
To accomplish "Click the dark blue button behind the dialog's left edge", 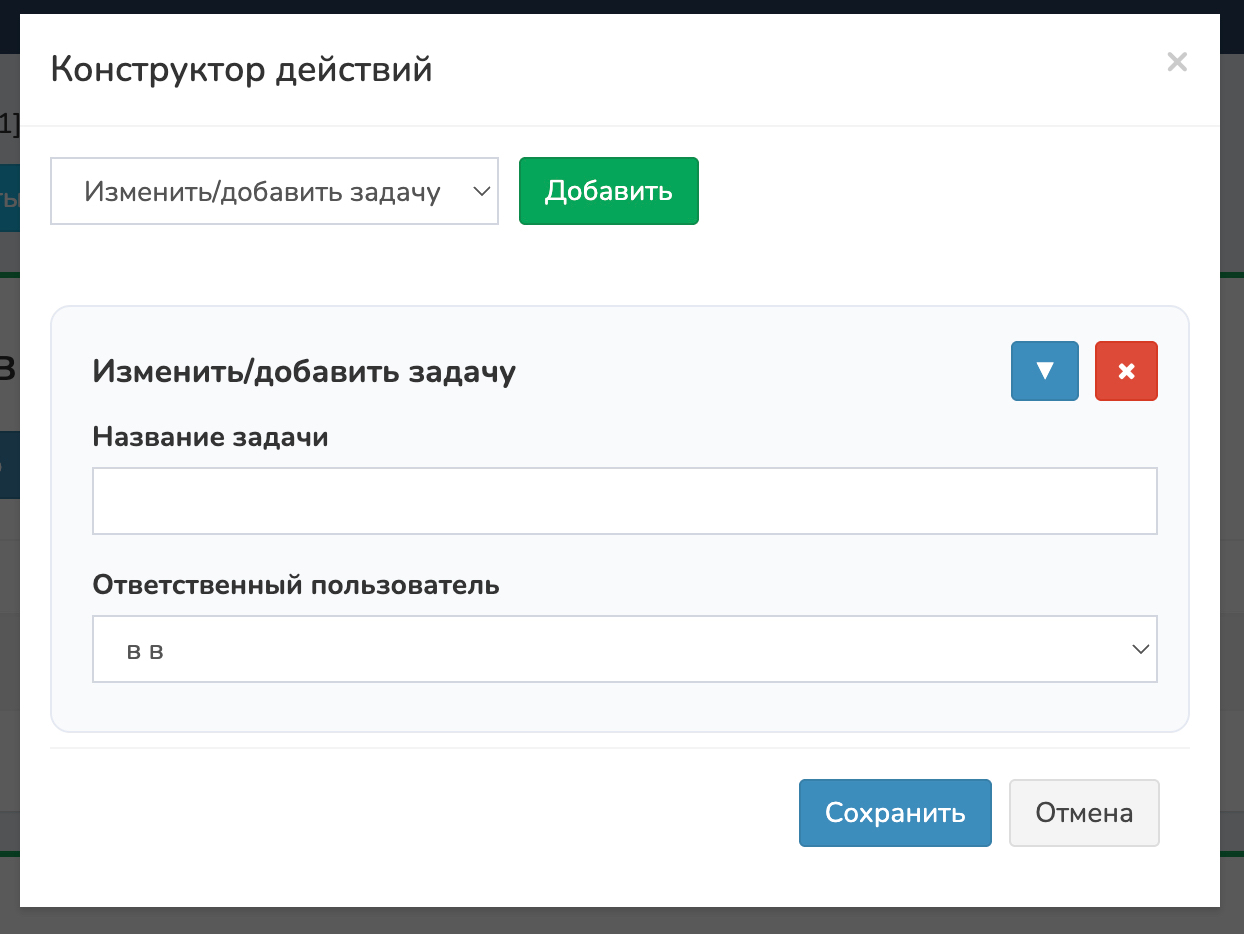I will (x=9, y=465).
